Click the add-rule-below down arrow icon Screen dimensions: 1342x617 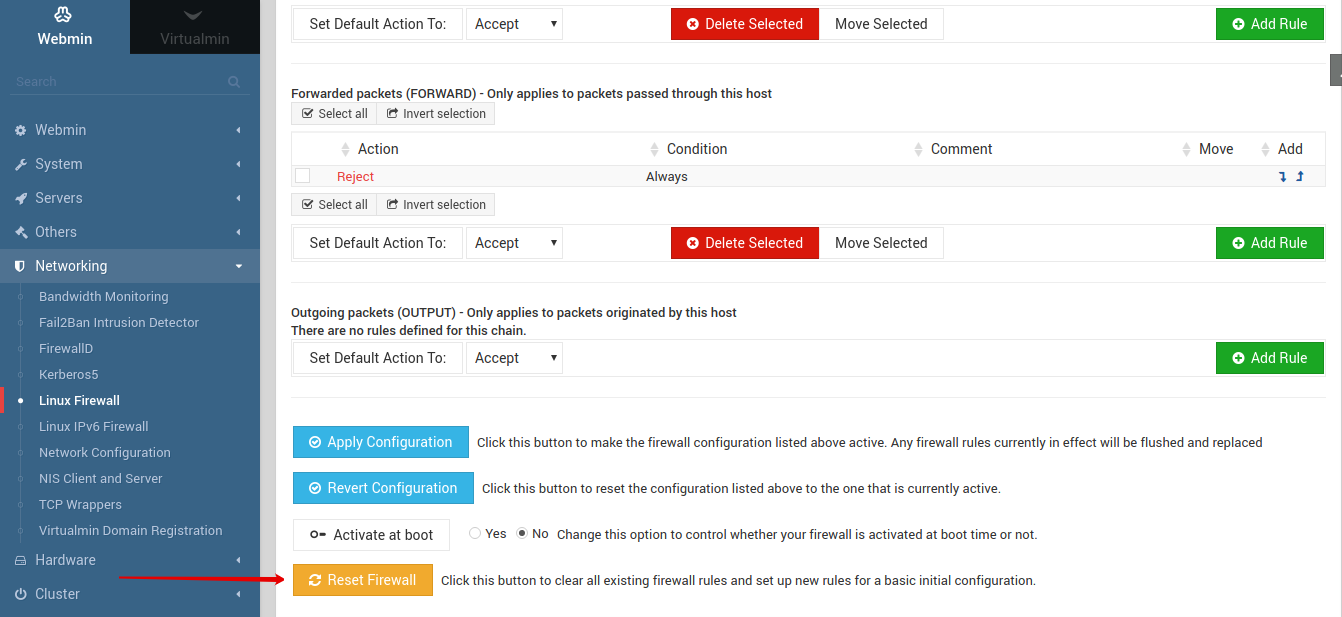[1283, 177]
